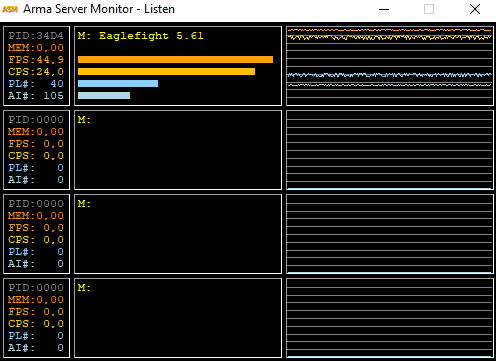Click the disabled maximize button

coord(429,9)
